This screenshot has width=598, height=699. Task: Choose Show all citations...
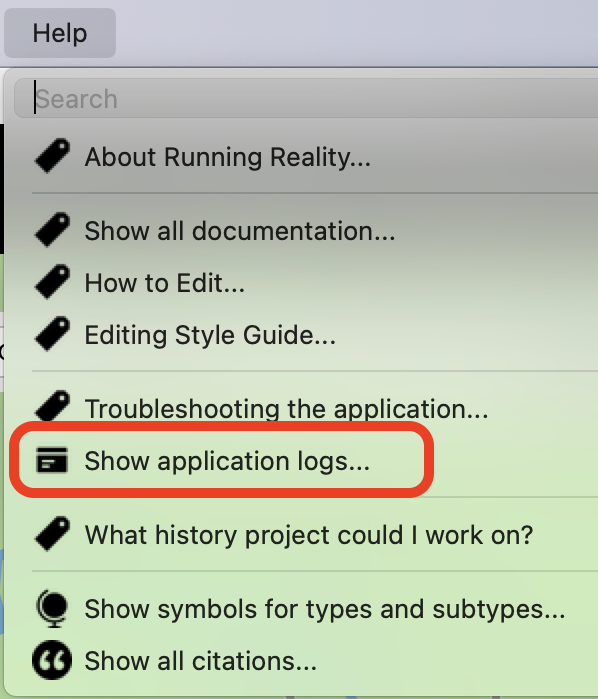201,661
